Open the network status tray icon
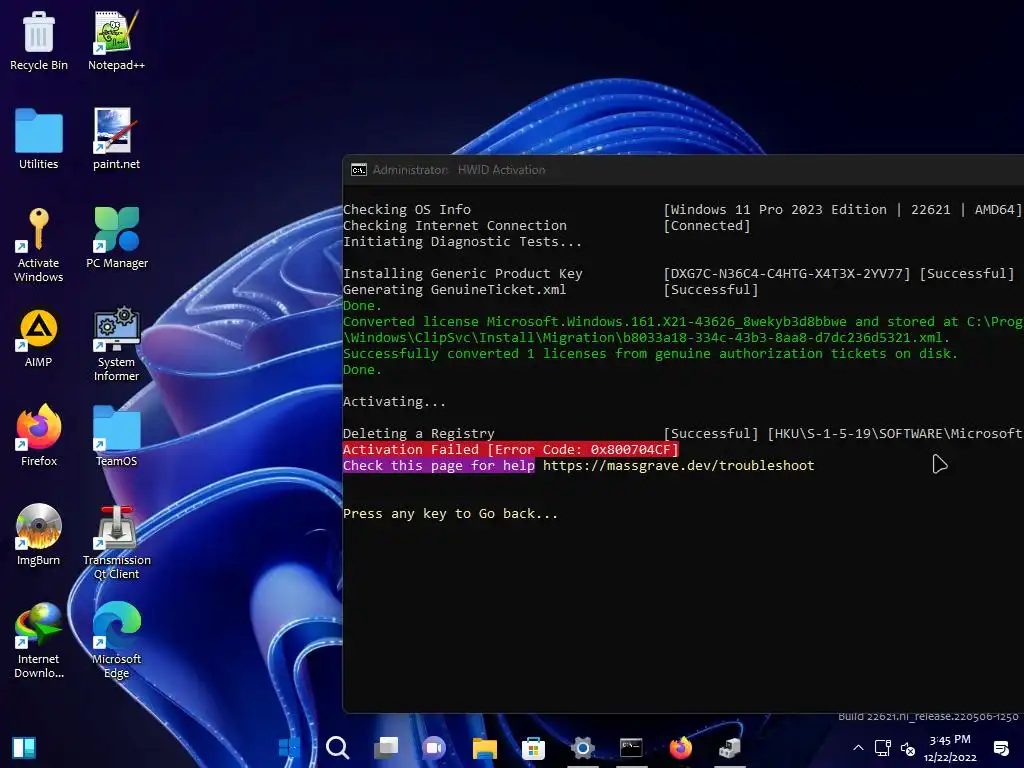 click(883, 748)
